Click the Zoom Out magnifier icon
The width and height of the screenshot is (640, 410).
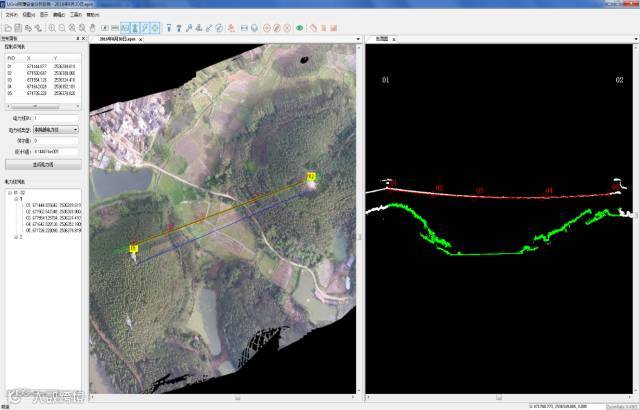click(x=62, y=28)
